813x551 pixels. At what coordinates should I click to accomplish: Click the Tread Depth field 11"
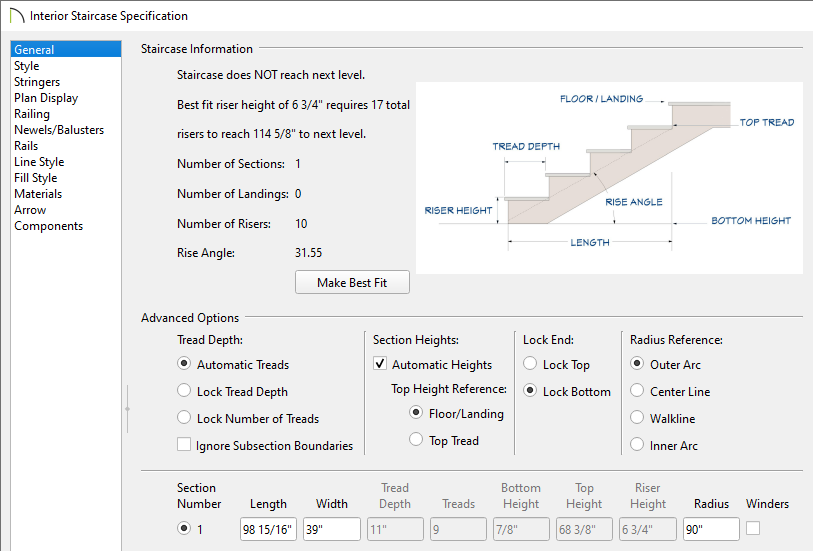pos(395,529)
